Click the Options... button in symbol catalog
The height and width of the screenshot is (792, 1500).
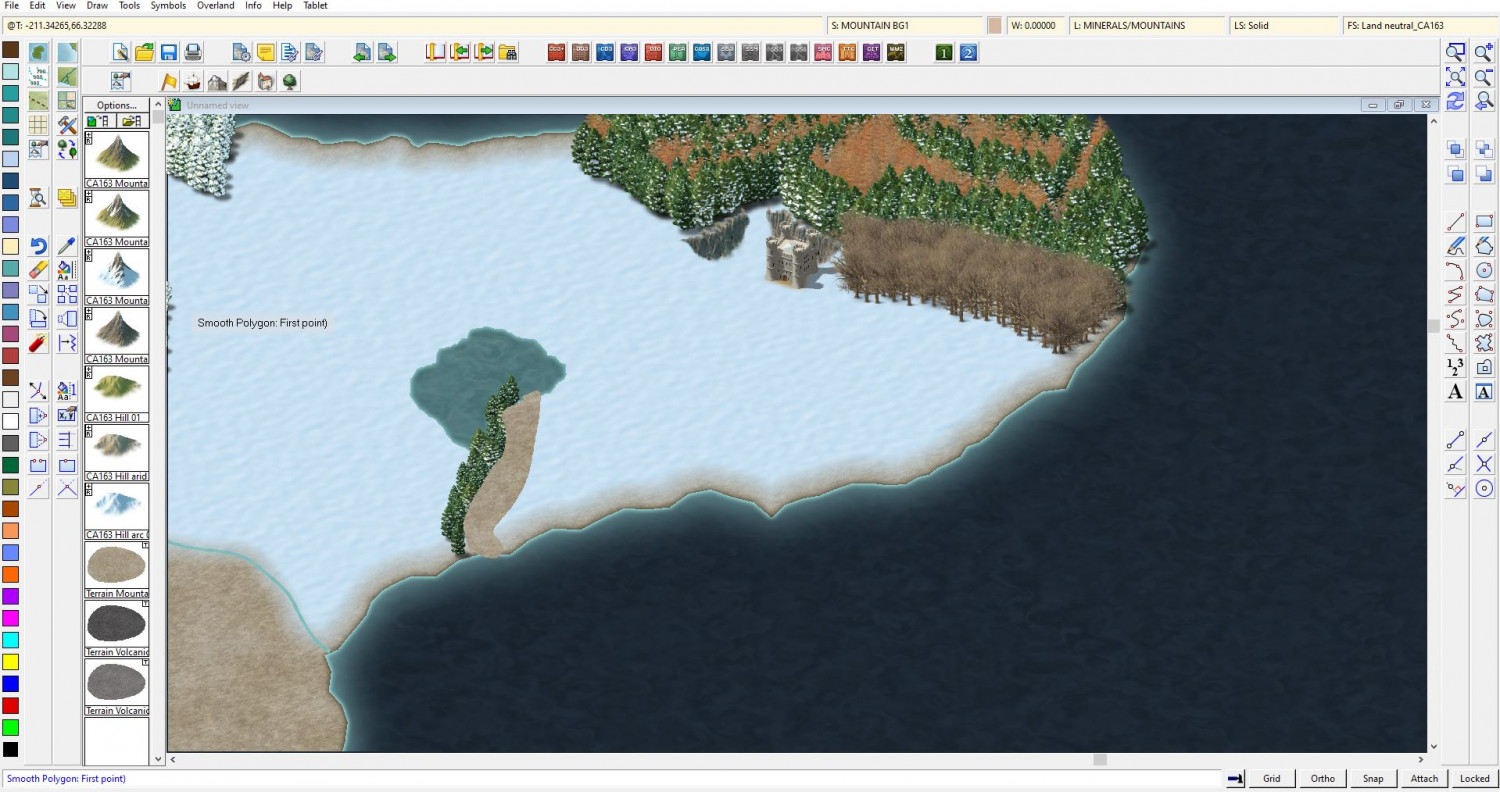click(x=116, y=105)
